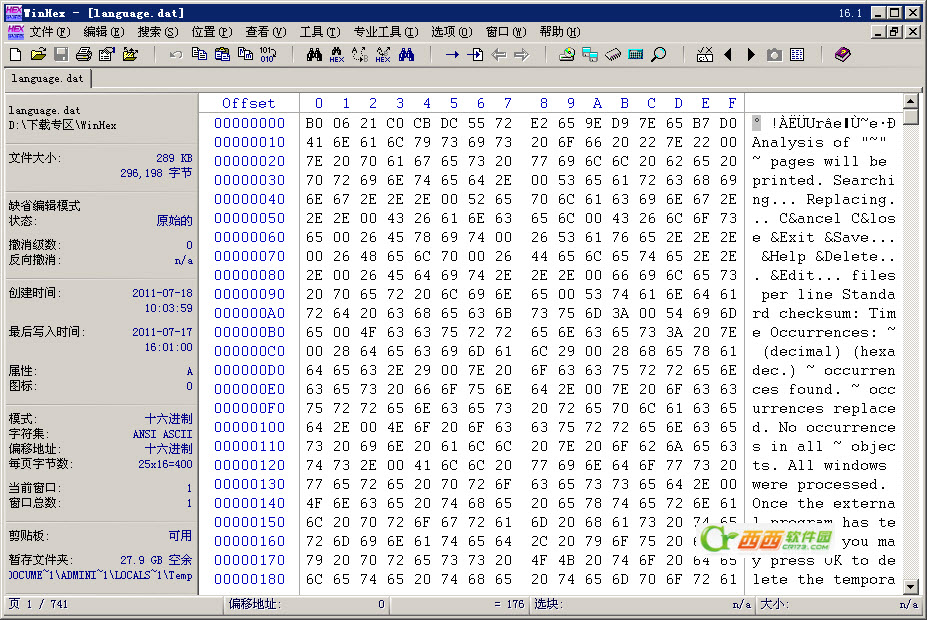Click the 25x16=400 bytes-per-page value
The width and height of the screenshot is (927, 620).
point(165,464)
